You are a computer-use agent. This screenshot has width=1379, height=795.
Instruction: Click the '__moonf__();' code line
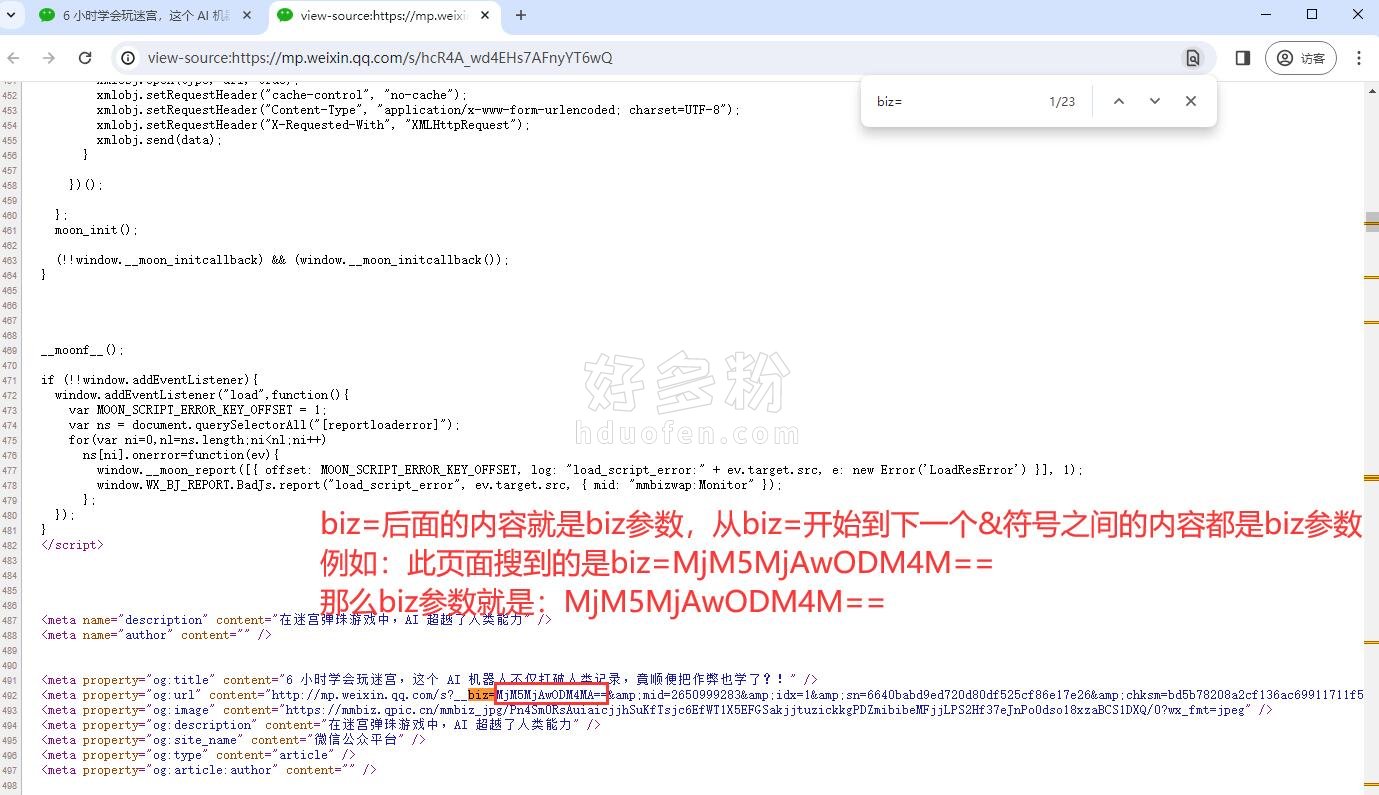(x=83, y=350)
